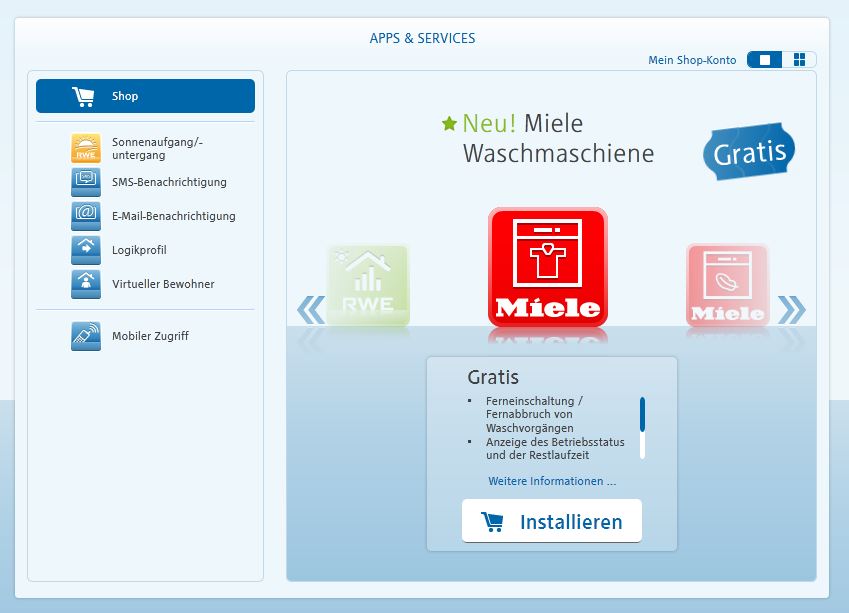The width and height of the screenshot is (849, 613).
Task: Select the faded RWE app tile
Action: pyautogui.click(x=368, y=285)
